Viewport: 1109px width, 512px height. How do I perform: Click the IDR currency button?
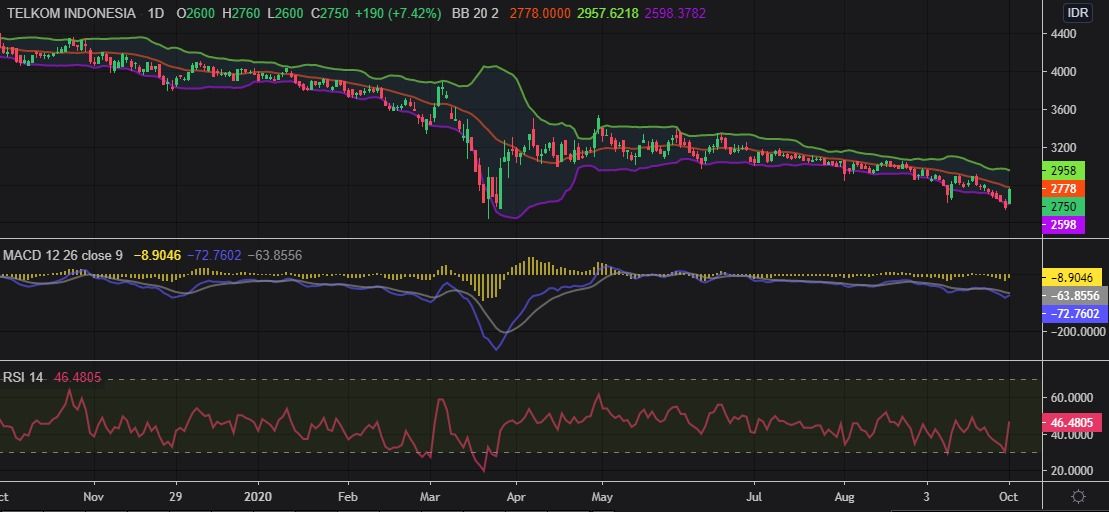click(1076, 13)
